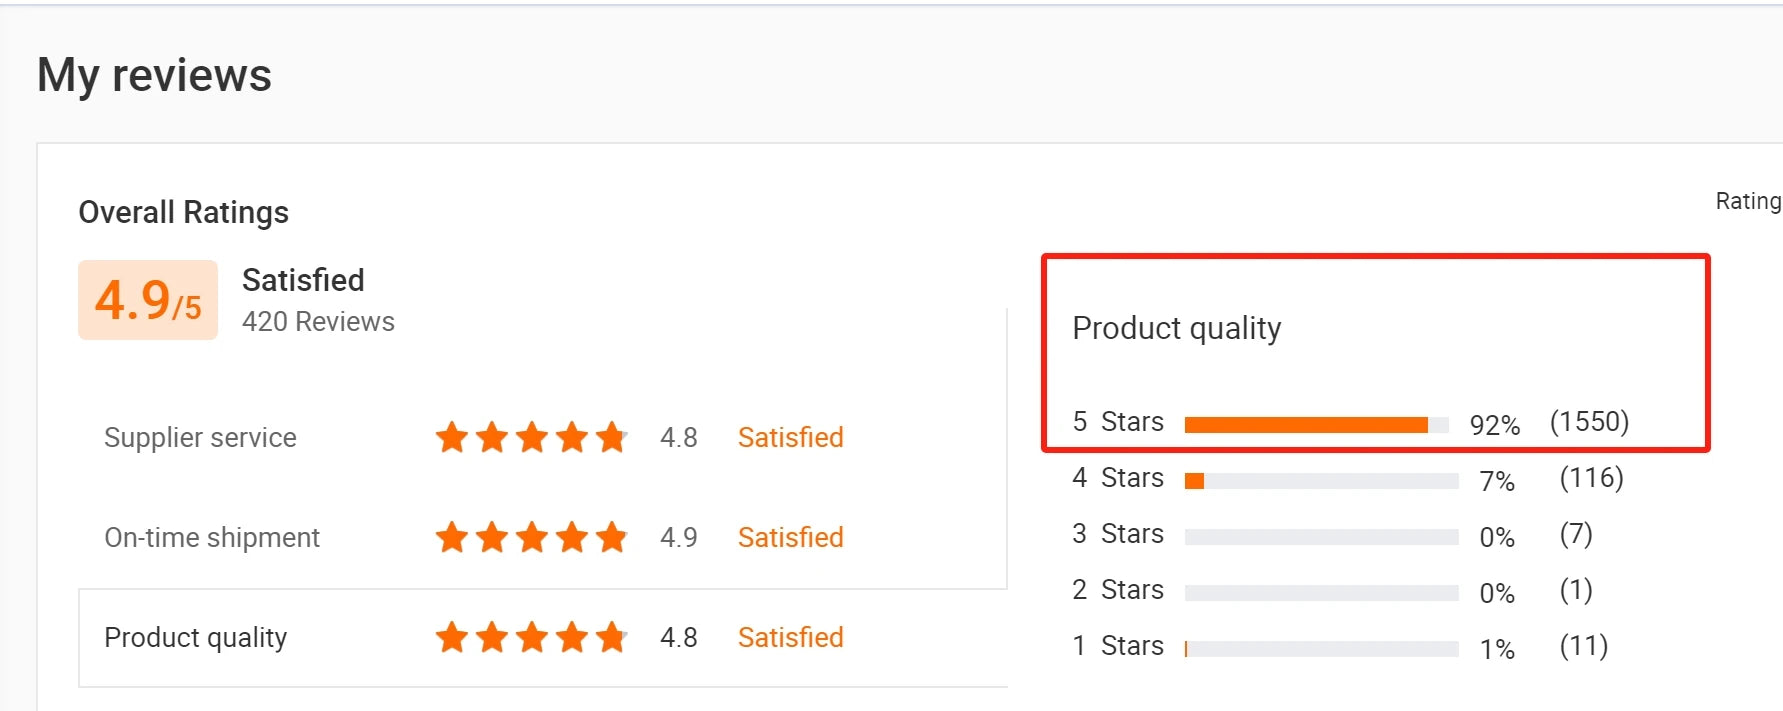This screenshot has width=1783, height=711.
Task: Click the 5 Stars progress bar
Action: click(x=1316, y=425)
